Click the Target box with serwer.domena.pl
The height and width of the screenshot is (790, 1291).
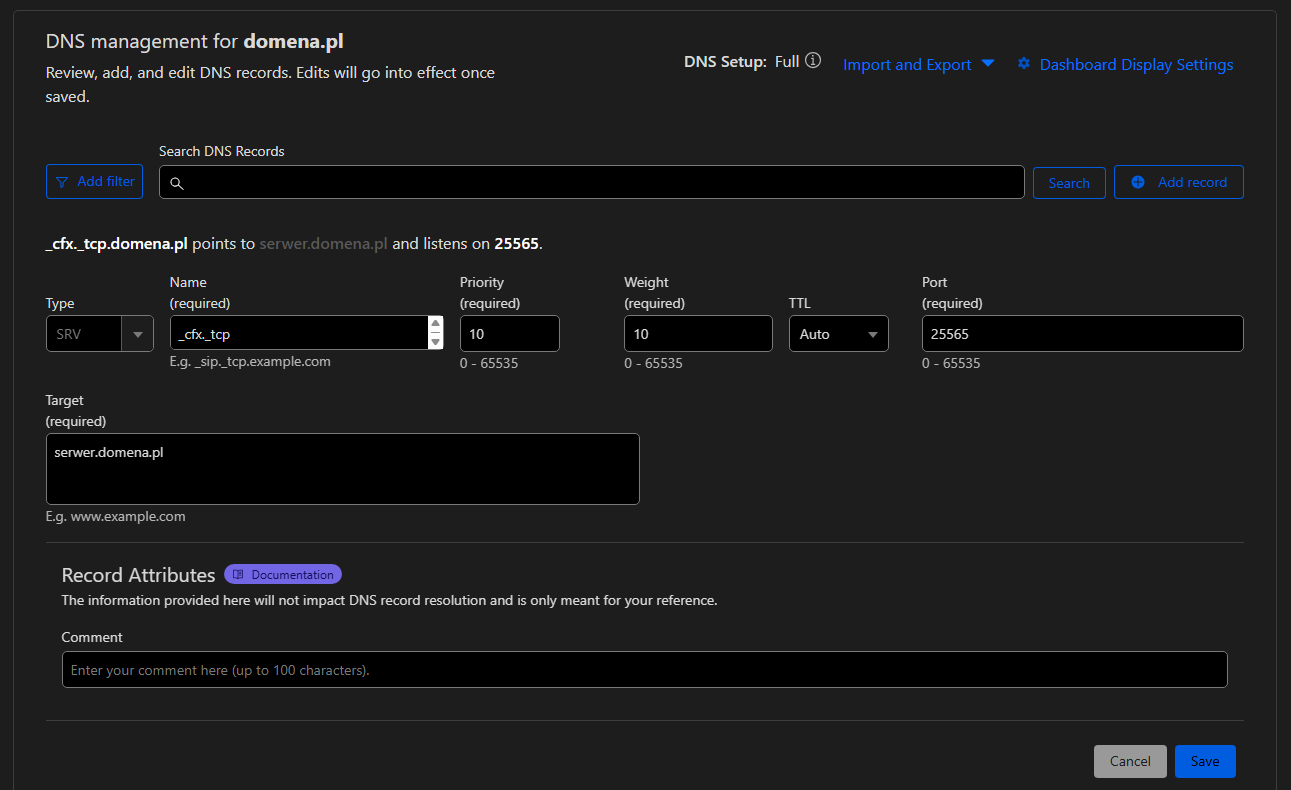pyautogui.click(x=342, y=468)
